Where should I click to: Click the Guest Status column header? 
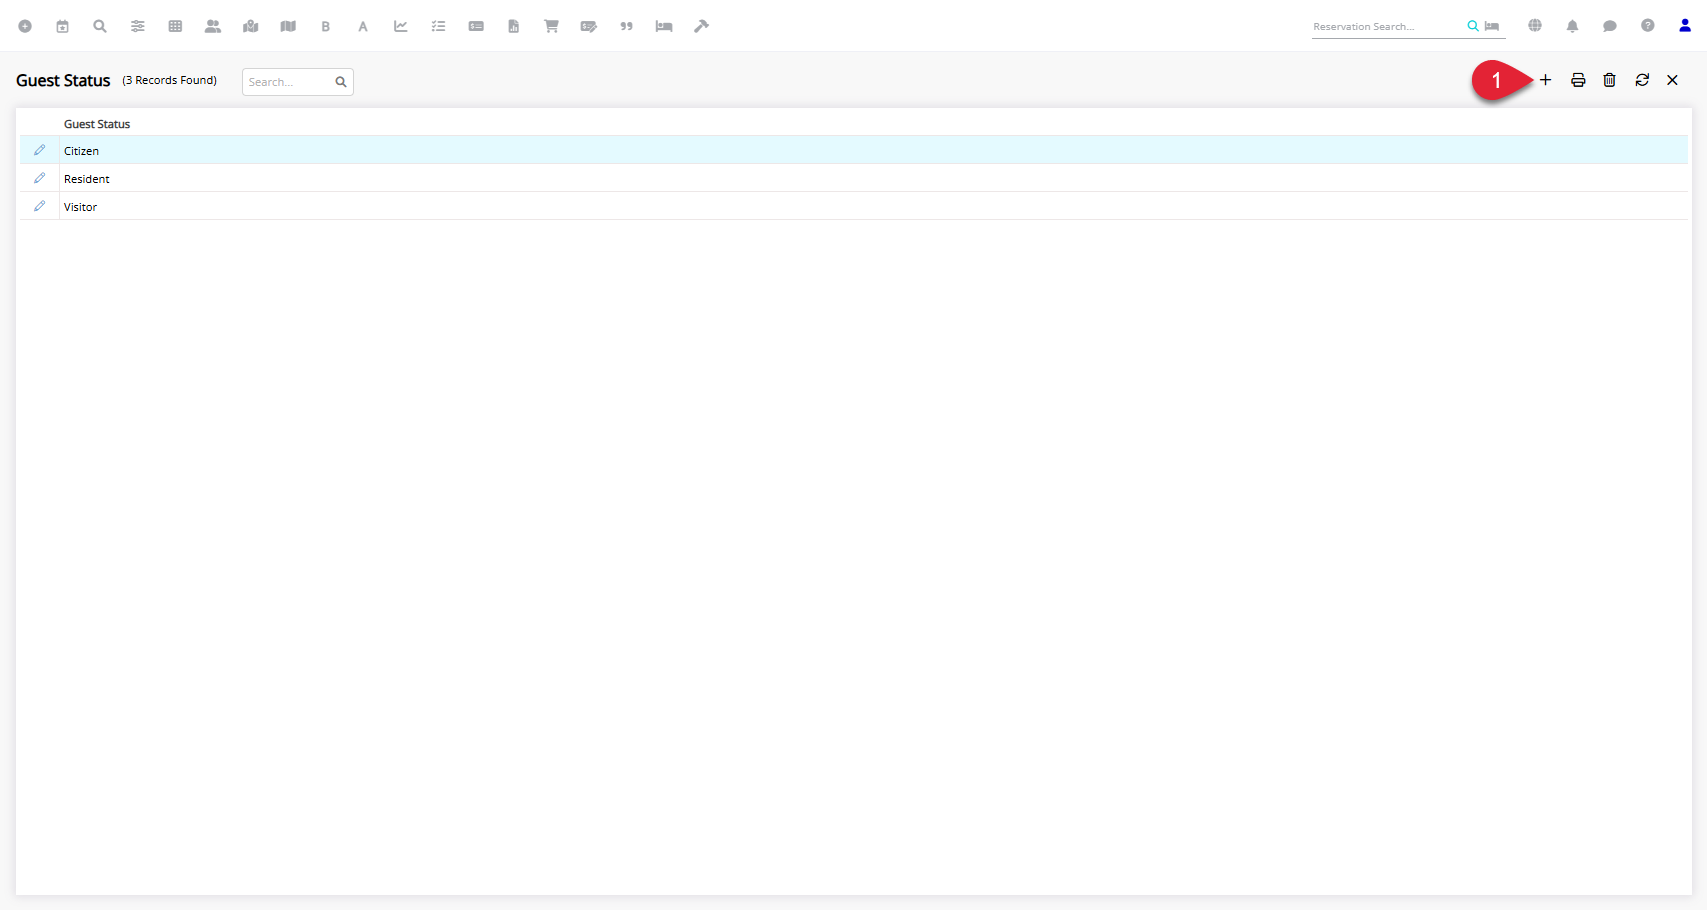click(x=97, y=124)
